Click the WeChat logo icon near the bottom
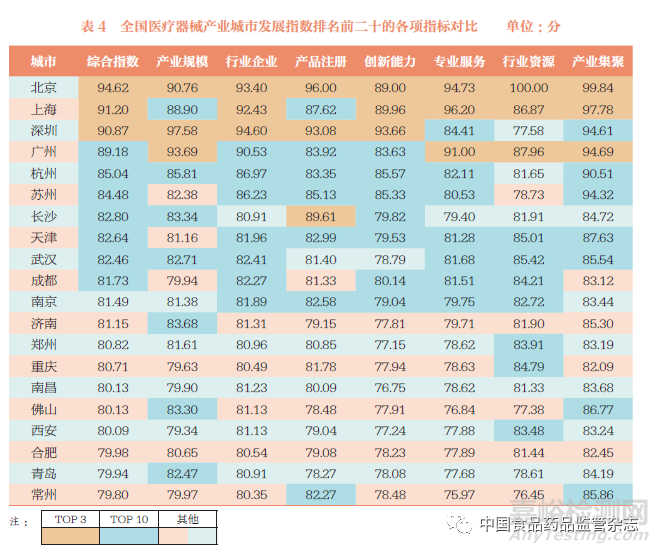 458,524
